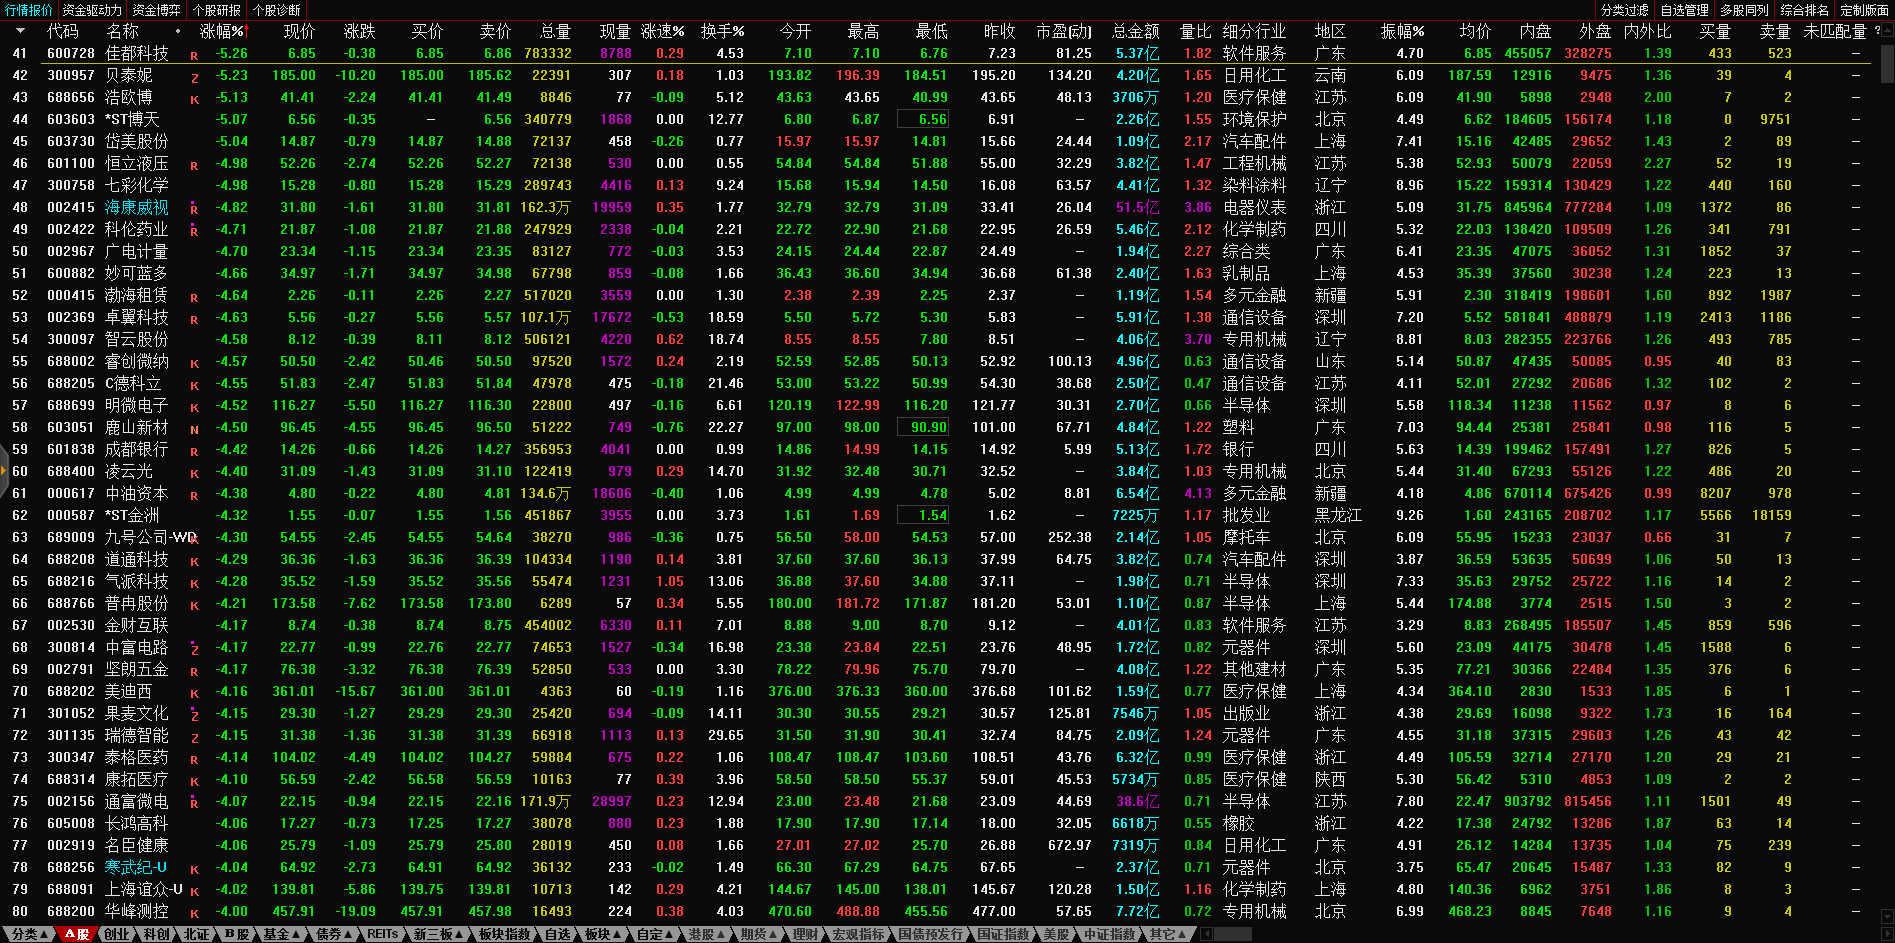Expand the 债券 category menu
1895x943 pixels.
pyautogui.click(x=334, y=934)
